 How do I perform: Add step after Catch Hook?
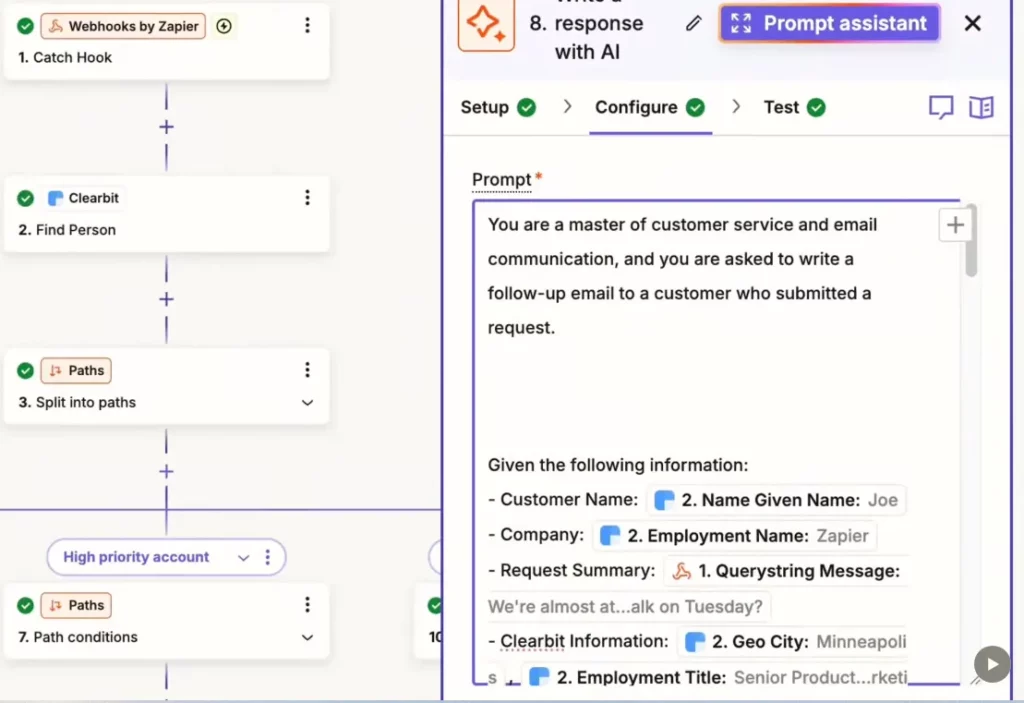click(x=167, y=127)
